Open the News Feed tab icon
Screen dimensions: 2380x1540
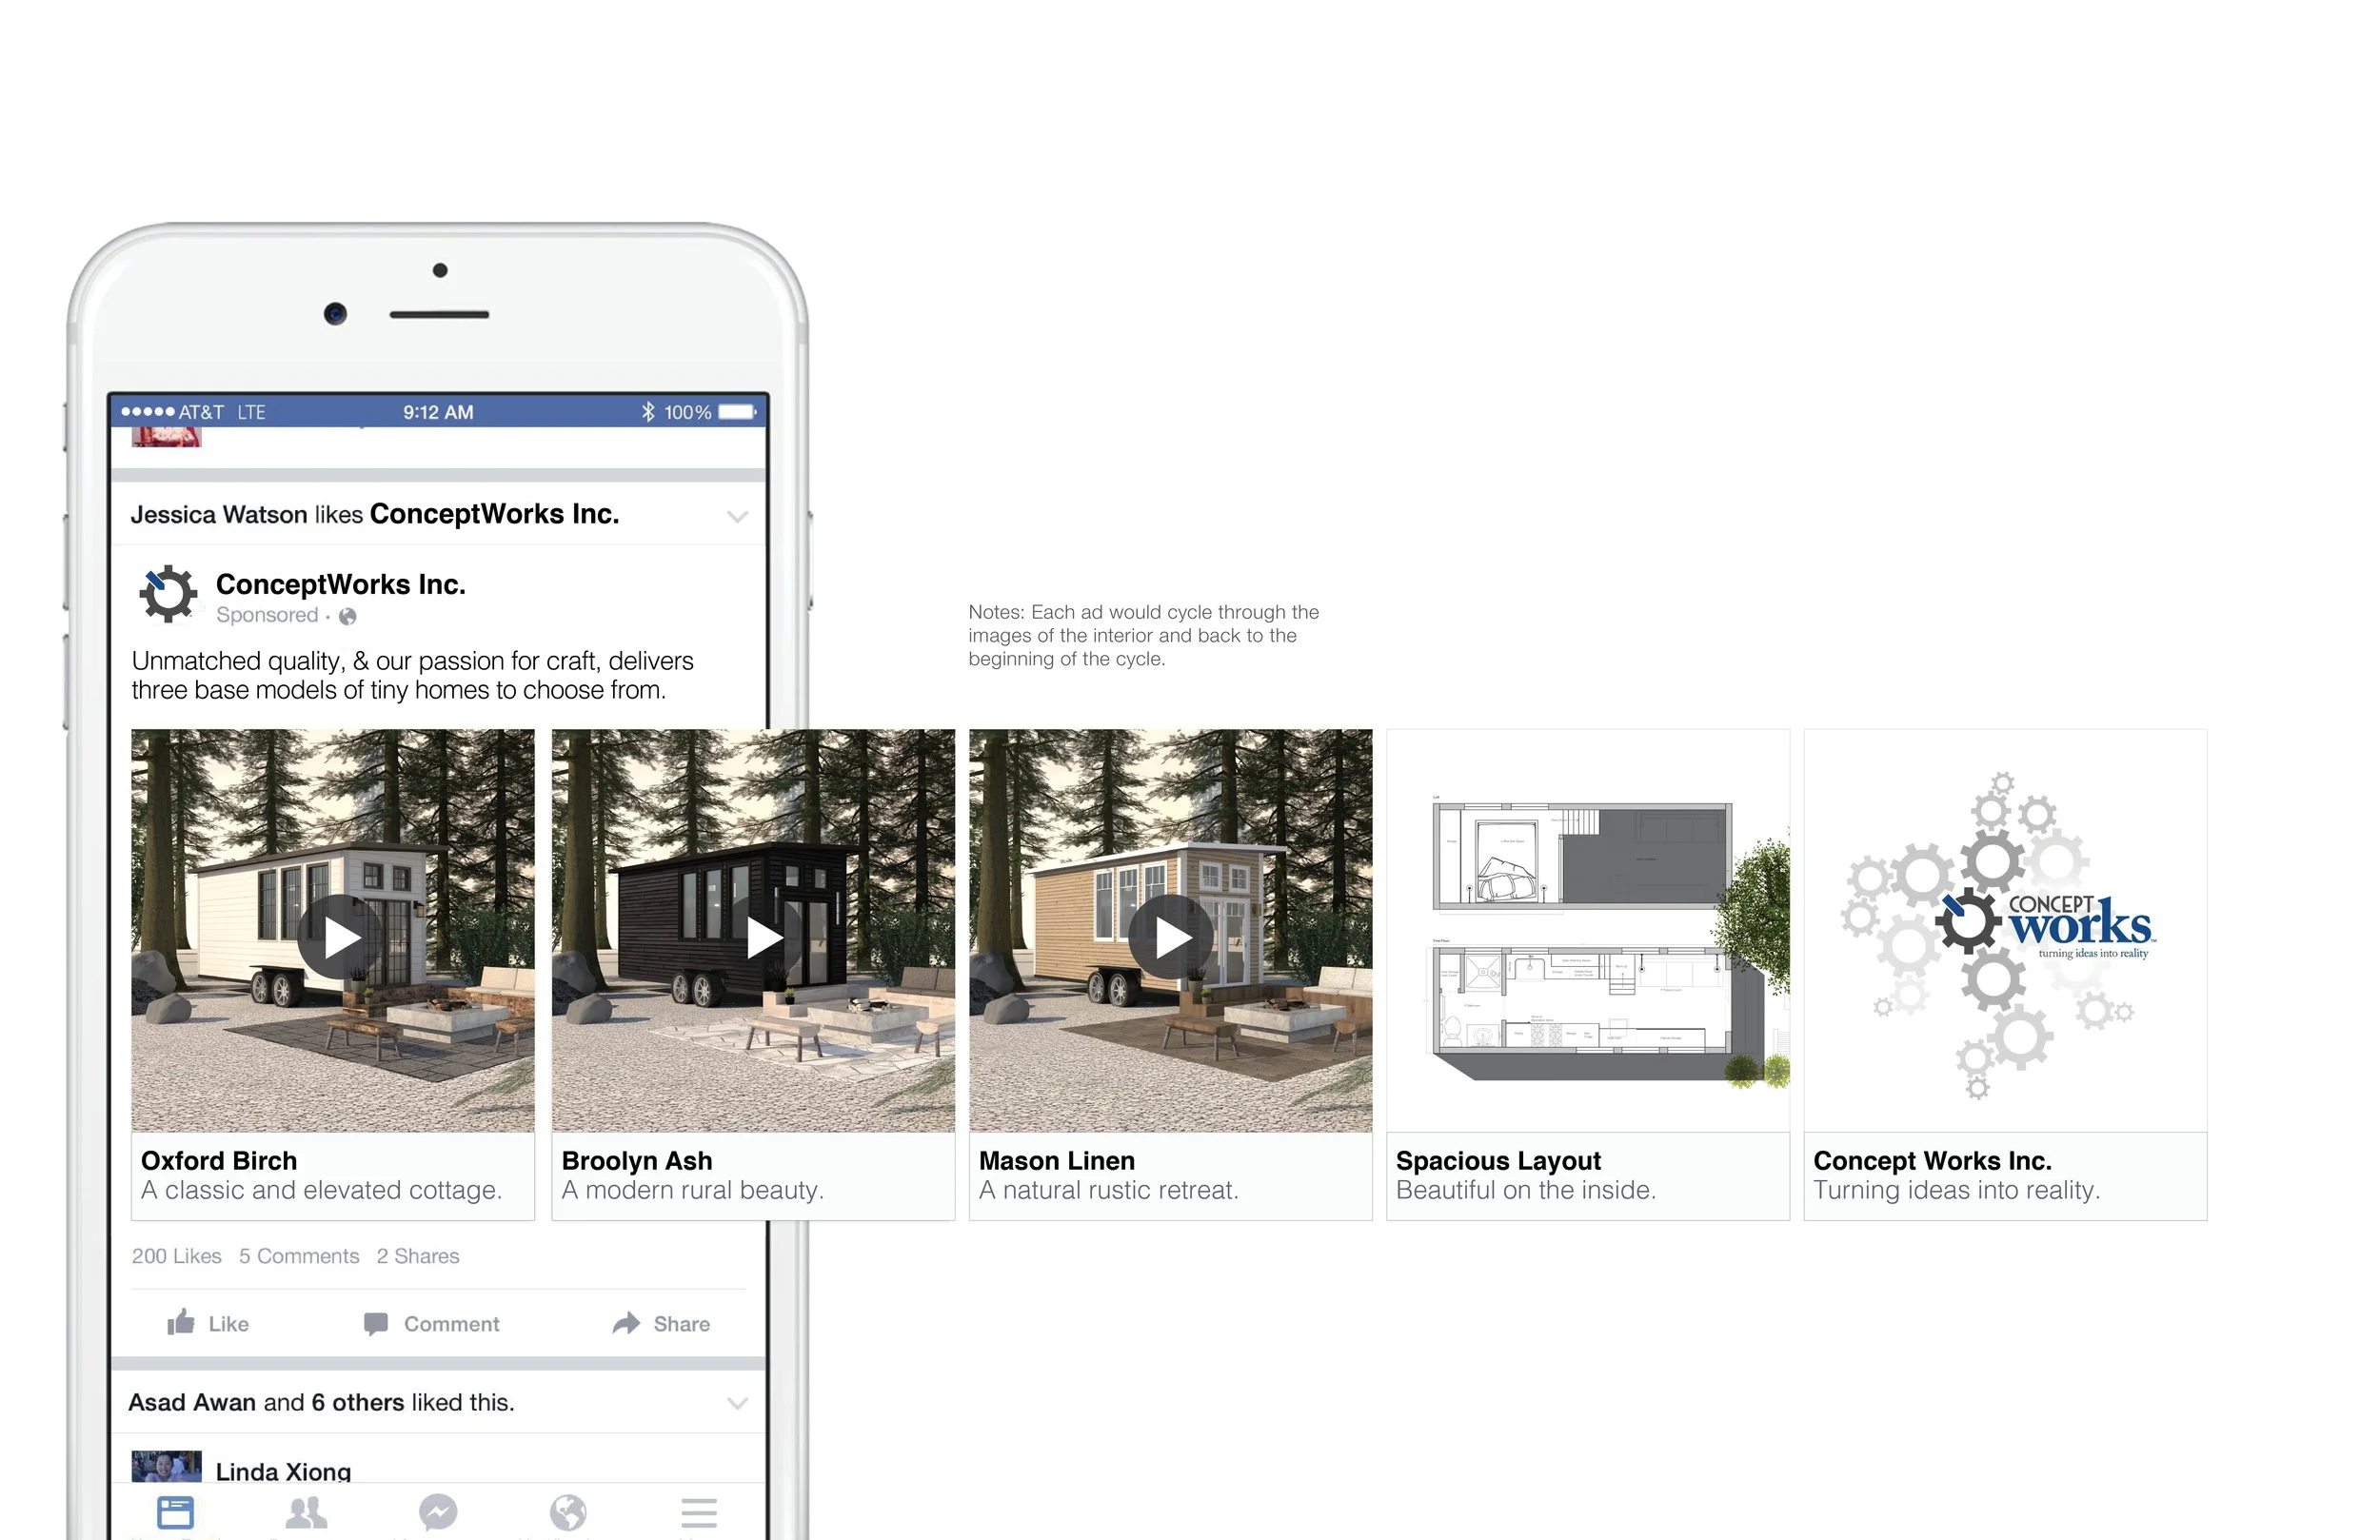point(175,1511)
